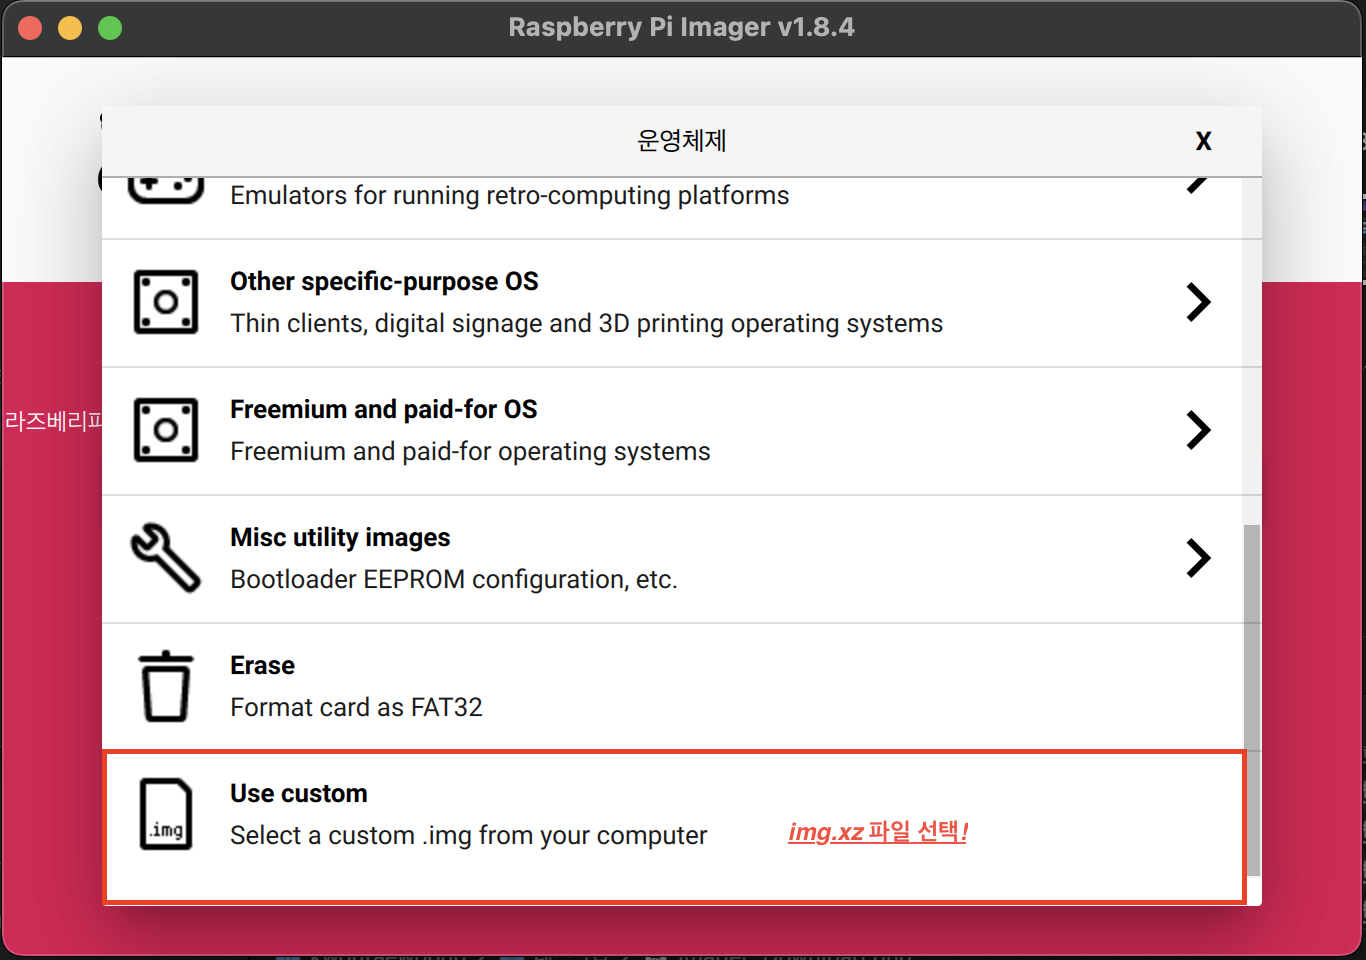This screenshot has width=1366, height=960.
Task: Click the .img file icon for Use custom
Action: [x=166, y=814]
